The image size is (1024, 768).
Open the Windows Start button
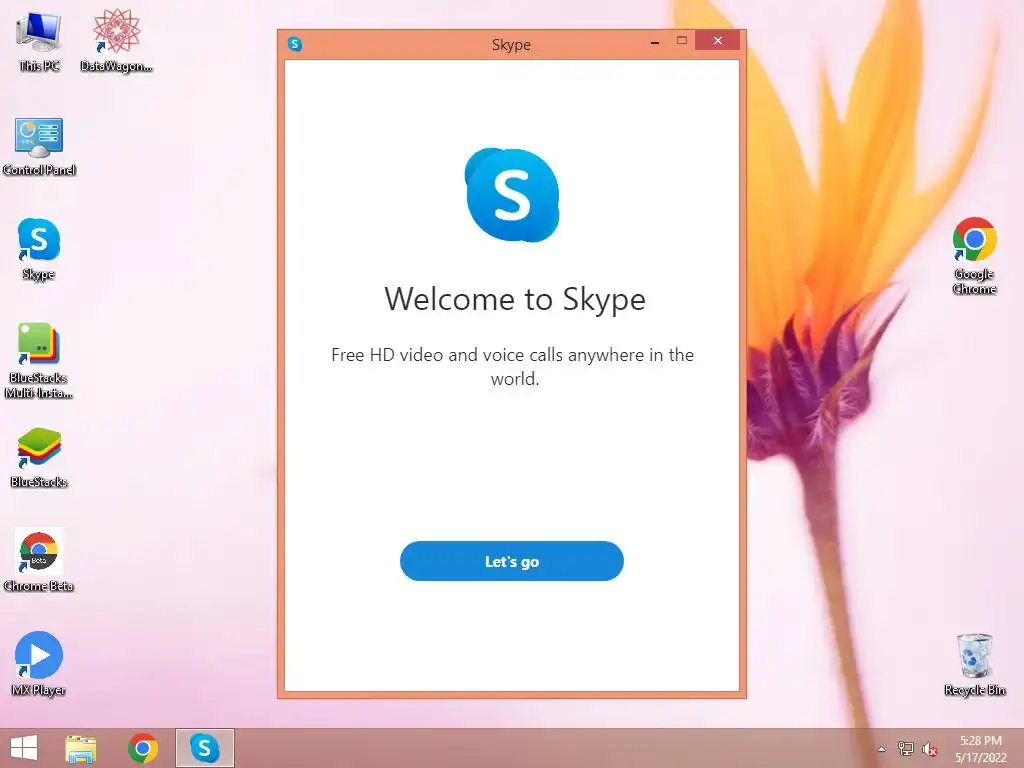coord(24,748)
